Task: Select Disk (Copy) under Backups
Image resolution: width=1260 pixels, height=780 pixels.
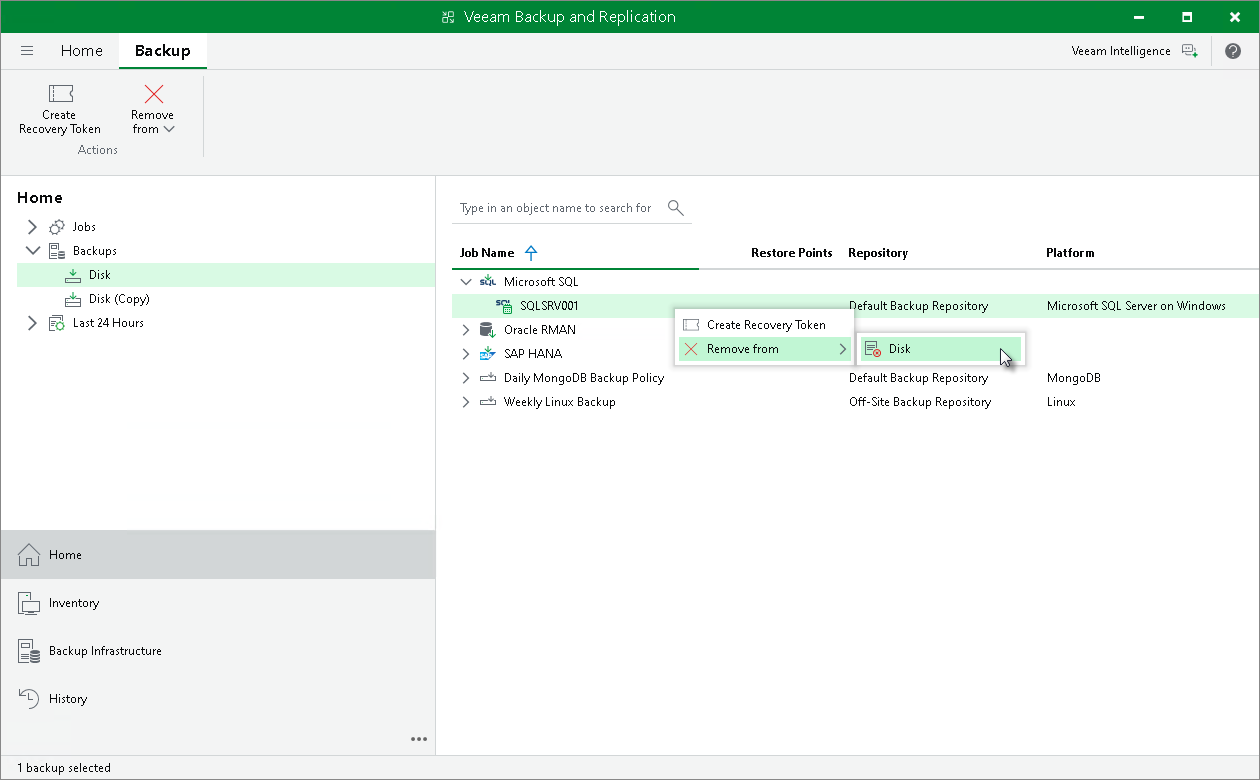Action: click(x=119, y=299)
